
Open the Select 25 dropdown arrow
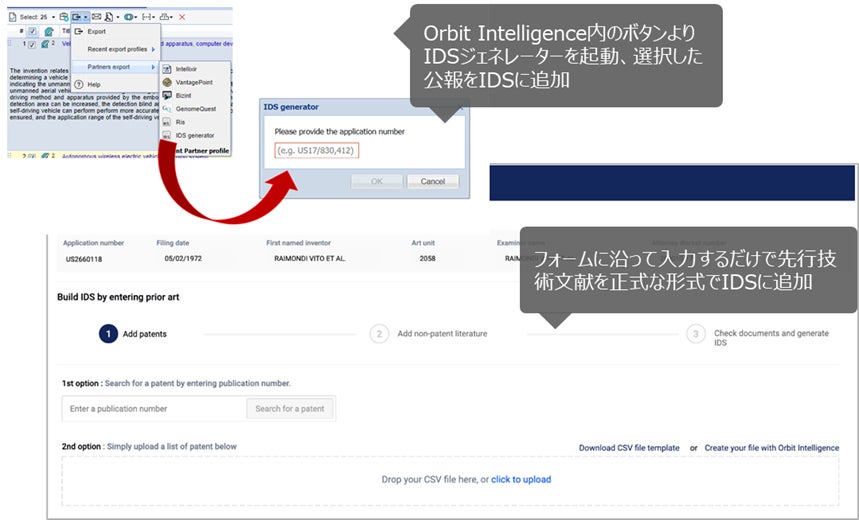pyautogui.click(x=53, y=17)
